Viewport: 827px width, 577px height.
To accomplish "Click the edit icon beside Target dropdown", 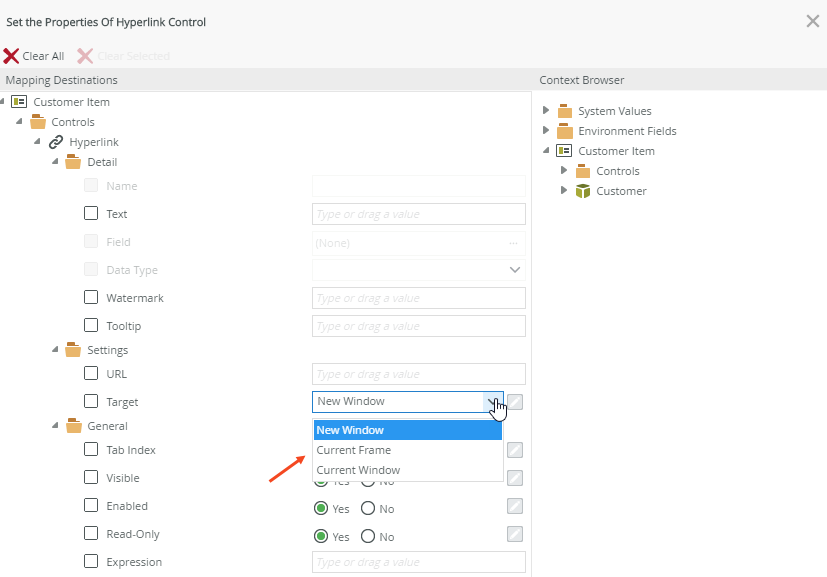I will pos(515,402).
